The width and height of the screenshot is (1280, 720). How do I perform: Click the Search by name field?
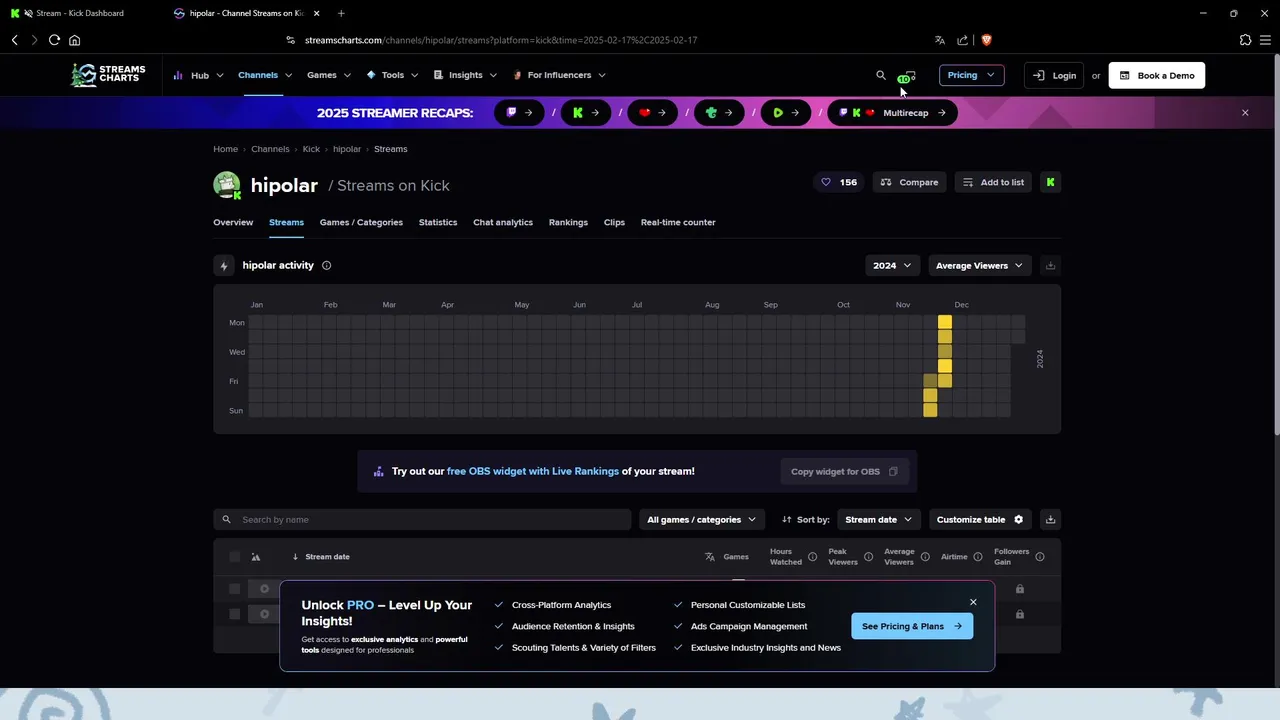422,519
